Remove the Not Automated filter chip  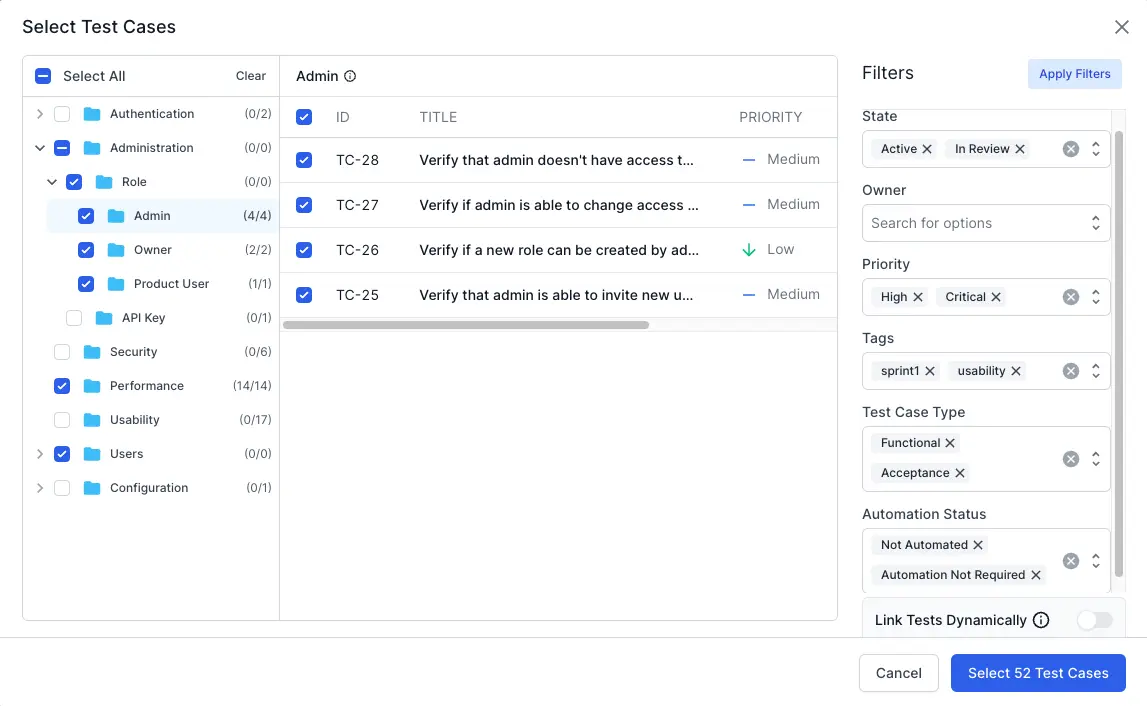pyautogui.click(x=978, y=545)
